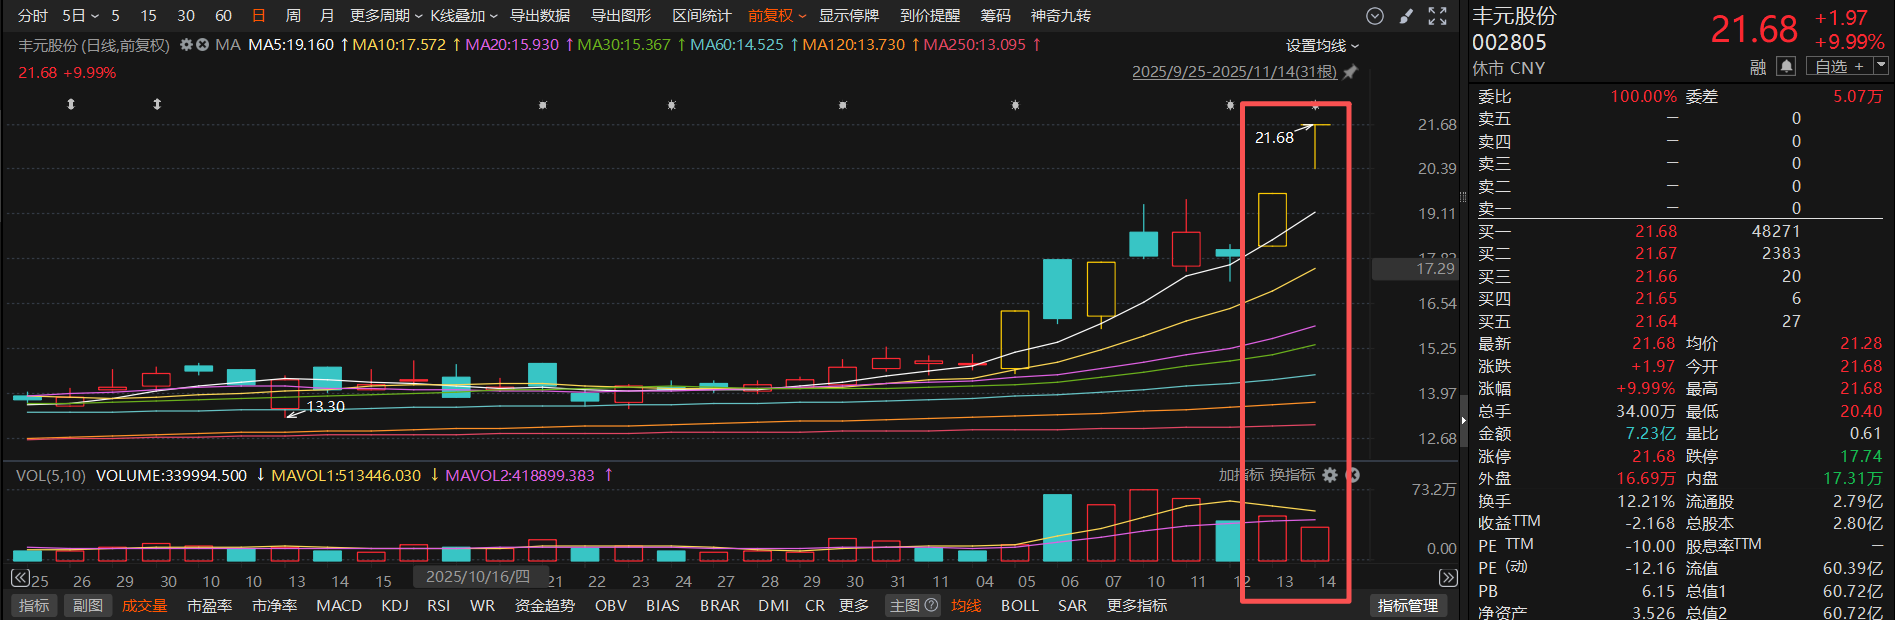1895x620 pixels.
Task: Select 15-minute period
Action: pyautogui.click(x=148, y=16)
